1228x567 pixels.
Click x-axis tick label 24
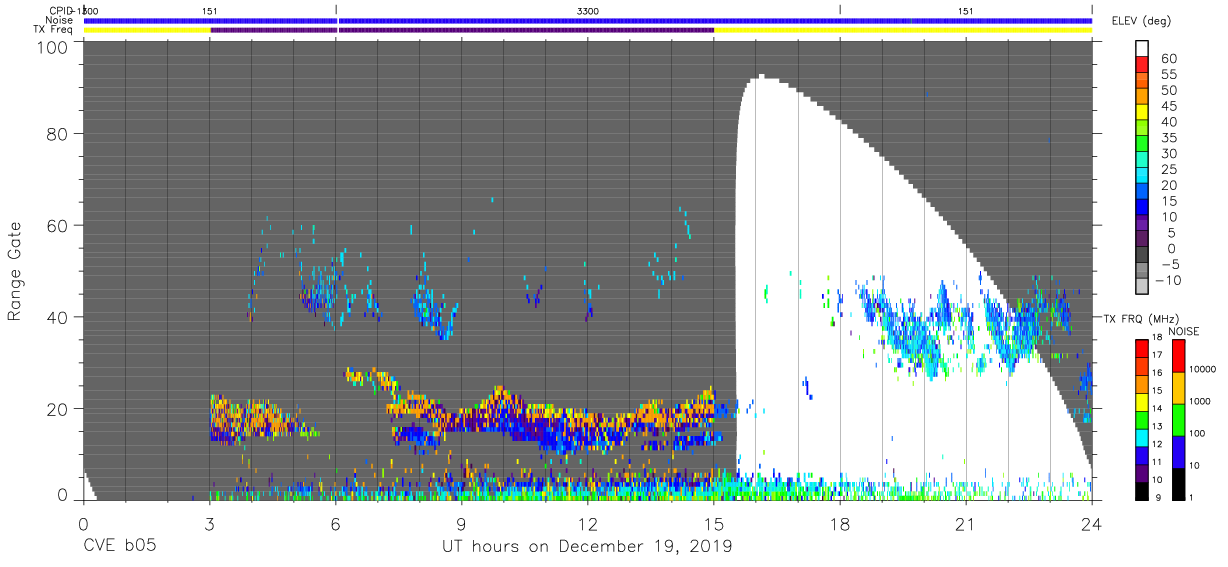coord(1092,524)
